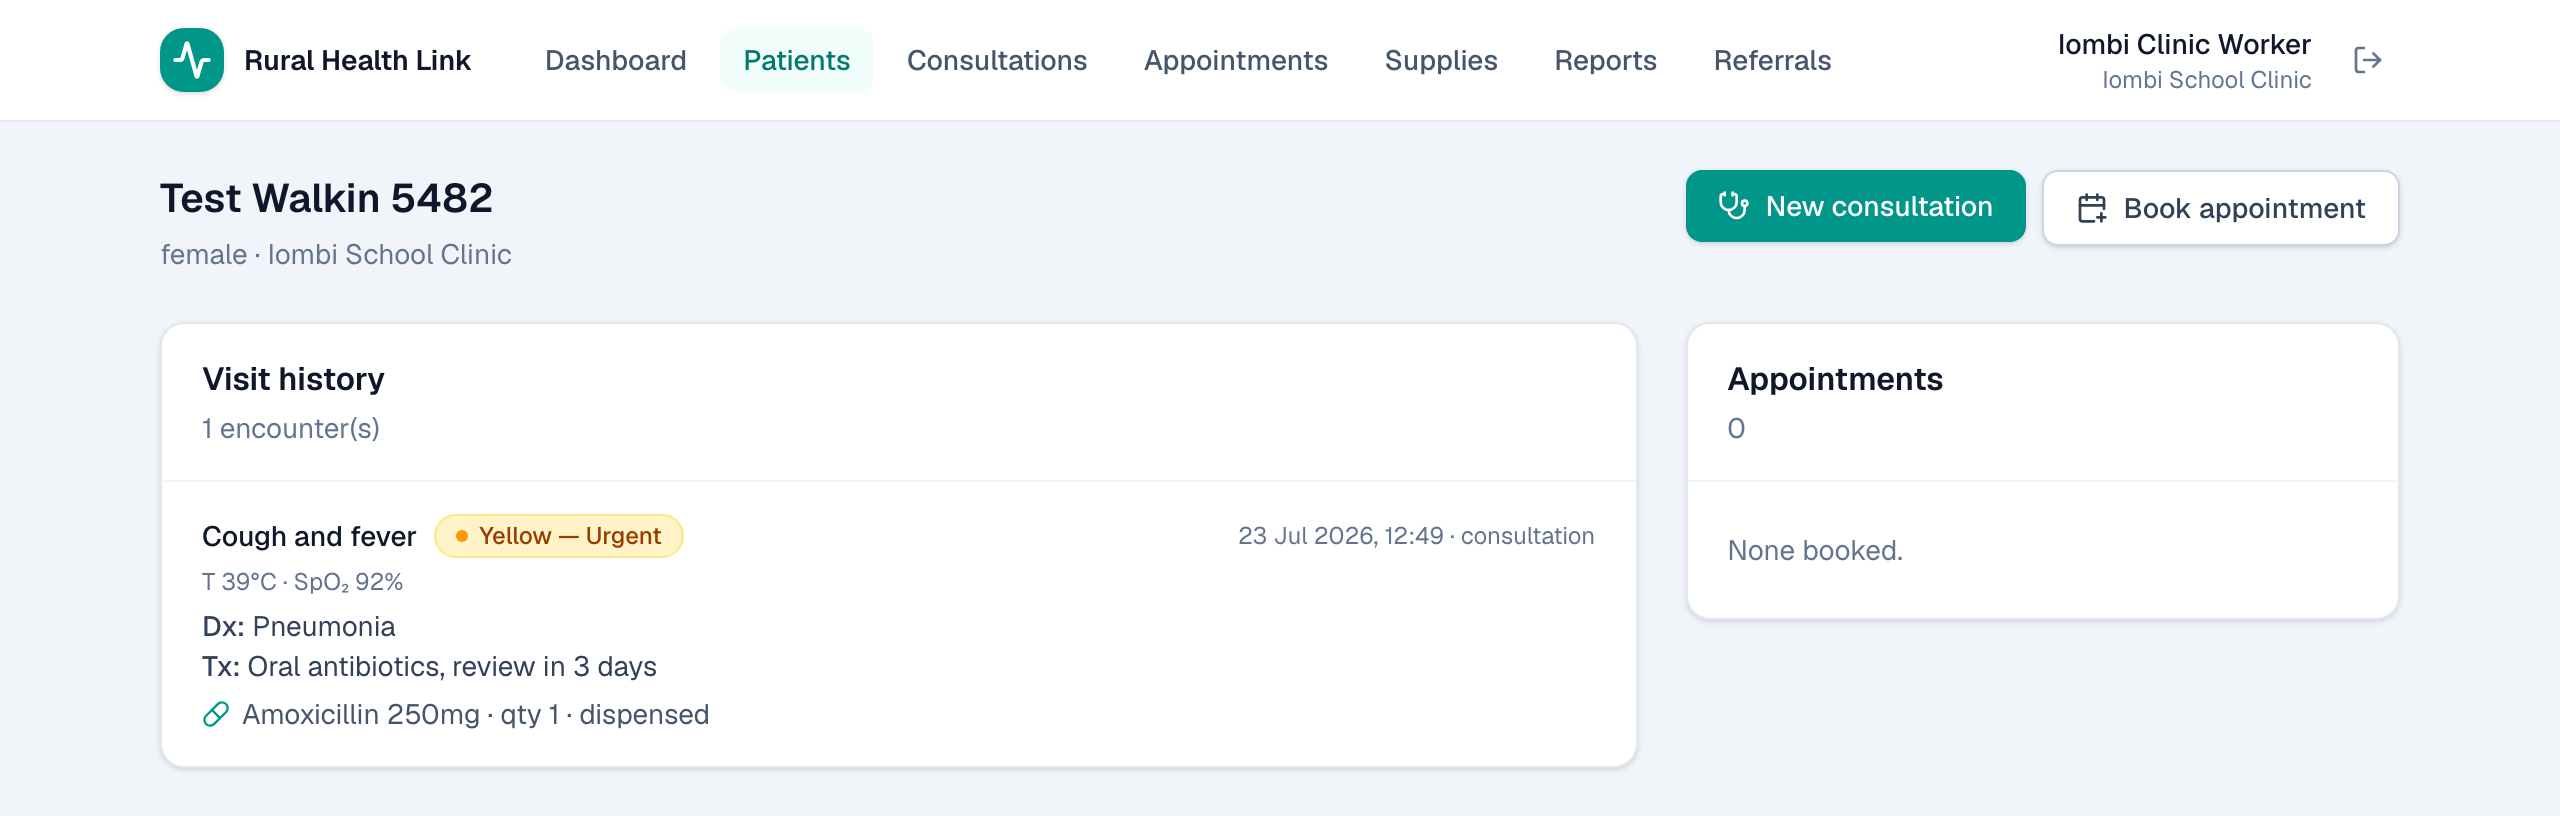Click the stethoscope icon on New consultation
This screenshot has height=816, width=2560.
tap(1733, 206)
